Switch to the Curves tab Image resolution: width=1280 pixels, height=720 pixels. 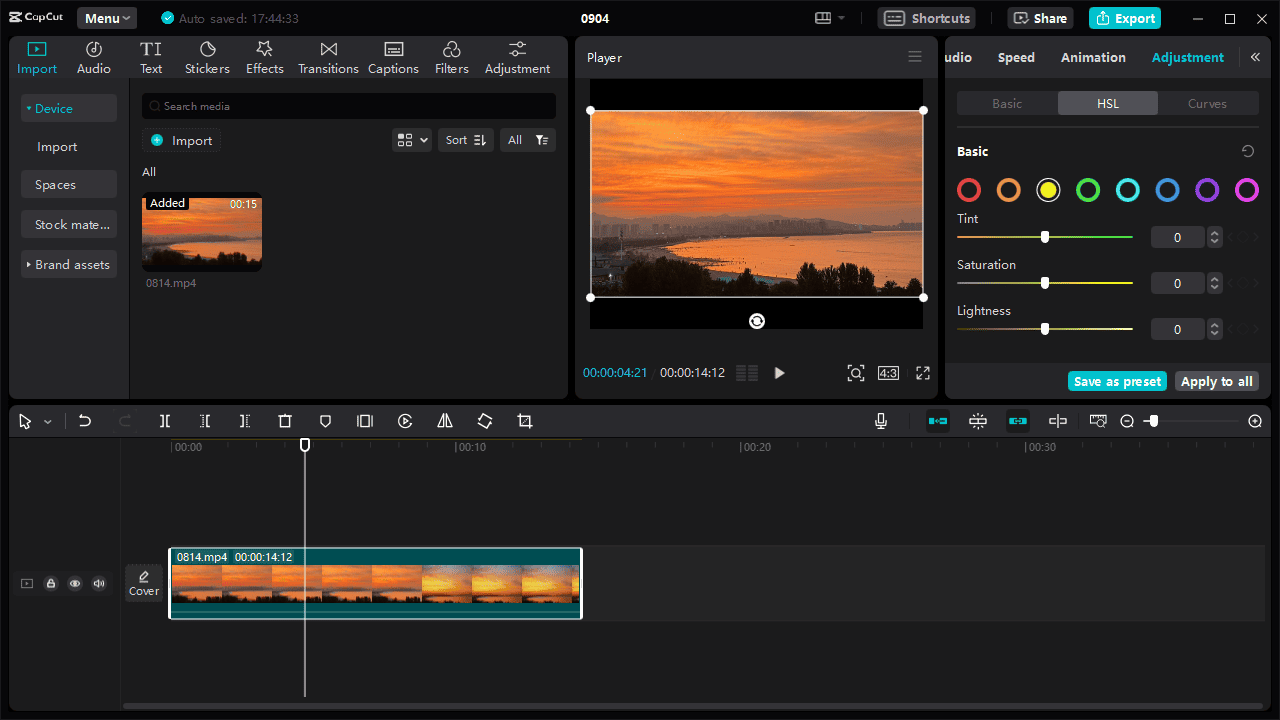(1207, 103)
